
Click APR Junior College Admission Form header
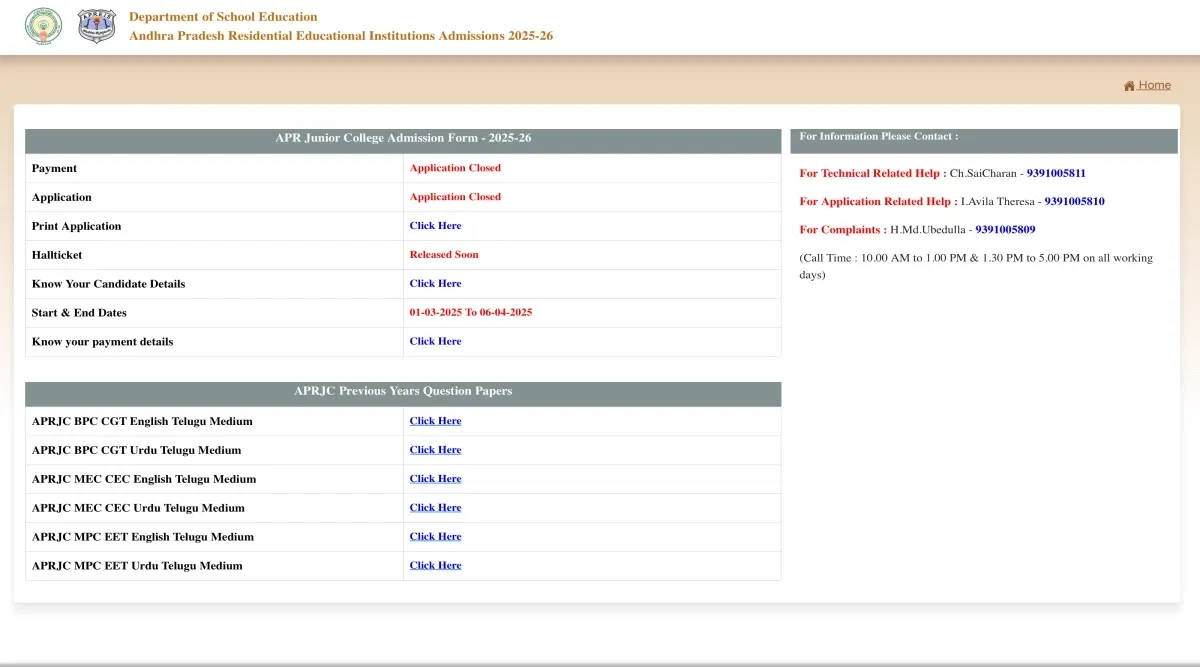pyautogui.click(x=403, y=139)
